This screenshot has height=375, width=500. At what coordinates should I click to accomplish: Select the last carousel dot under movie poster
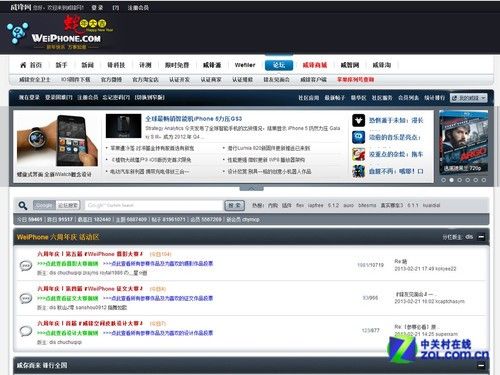click(483, 180)
